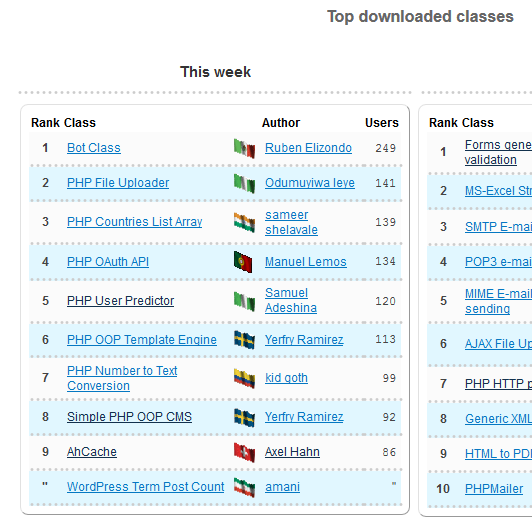Click the Colombia flag next to kid goth

[244, 379]
